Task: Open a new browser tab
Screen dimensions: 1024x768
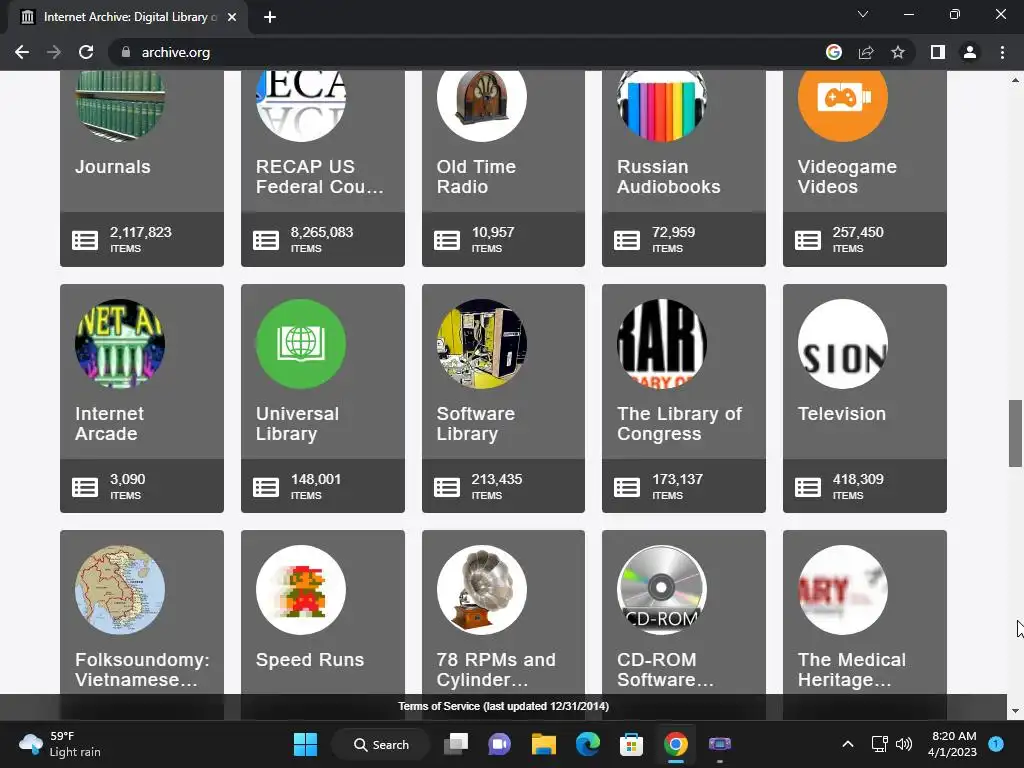Action: (270, 17)
